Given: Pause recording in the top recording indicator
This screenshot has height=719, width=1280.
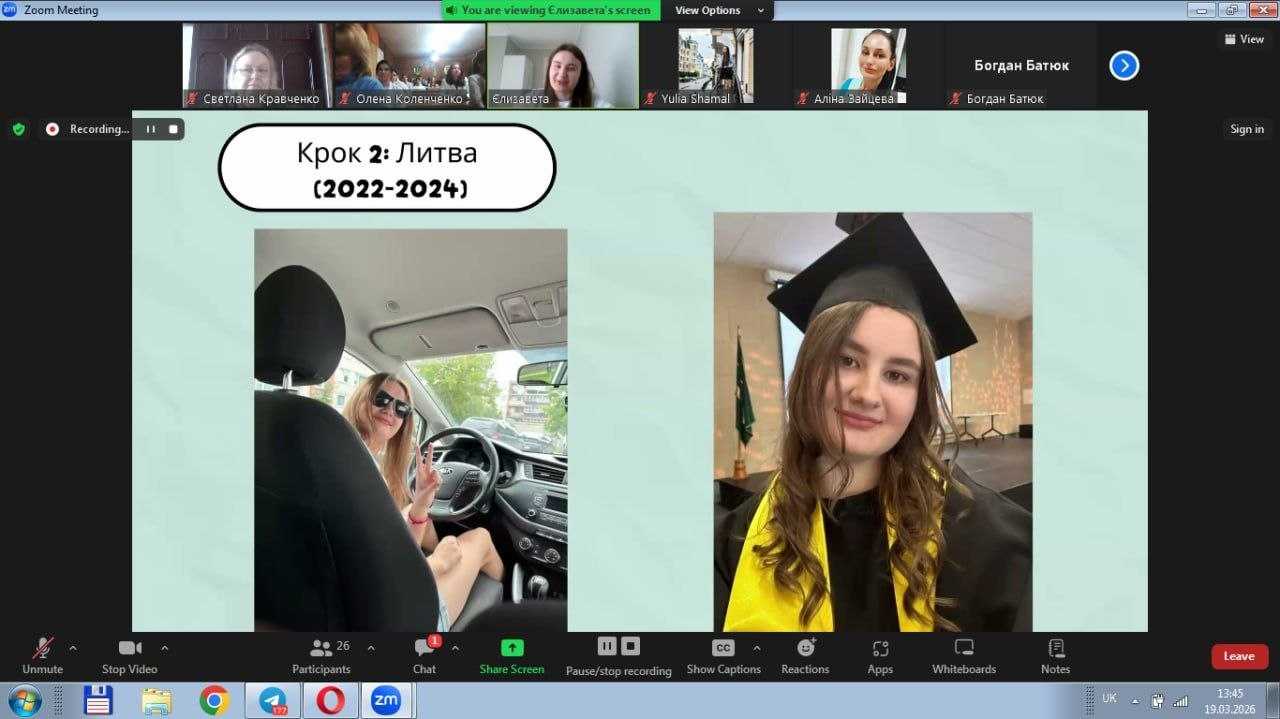Looking at the screenshot, I should click(151, 129).
